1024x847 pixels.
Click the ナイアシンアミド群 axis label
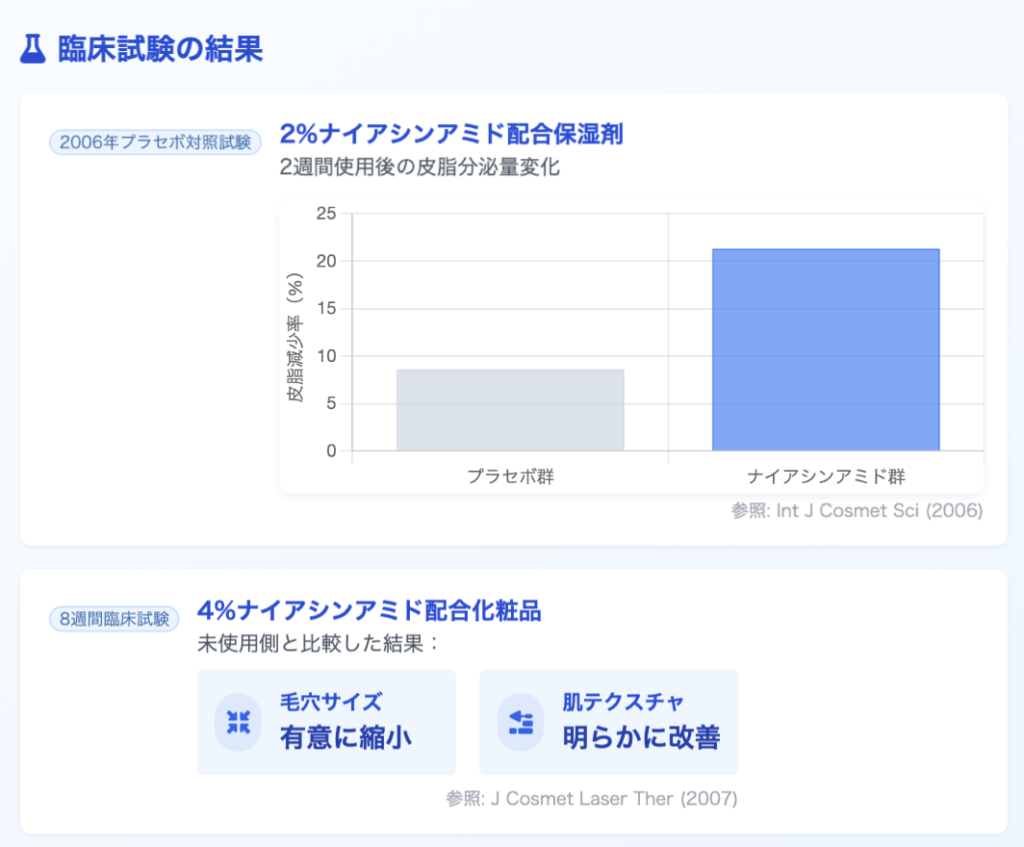(826, 477)
